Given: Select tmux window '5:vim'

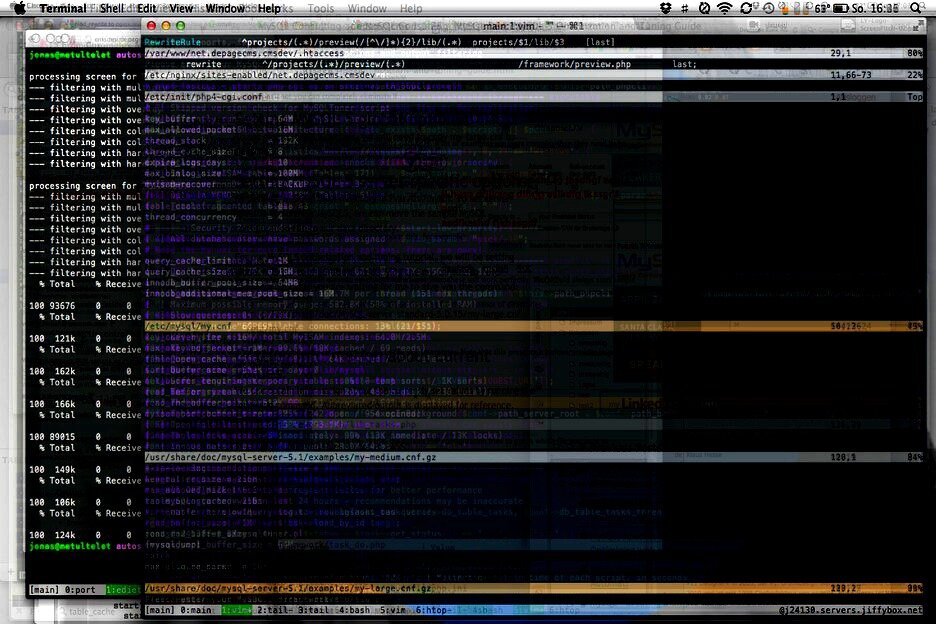Looking at the screenshot, I should point(395,610).
